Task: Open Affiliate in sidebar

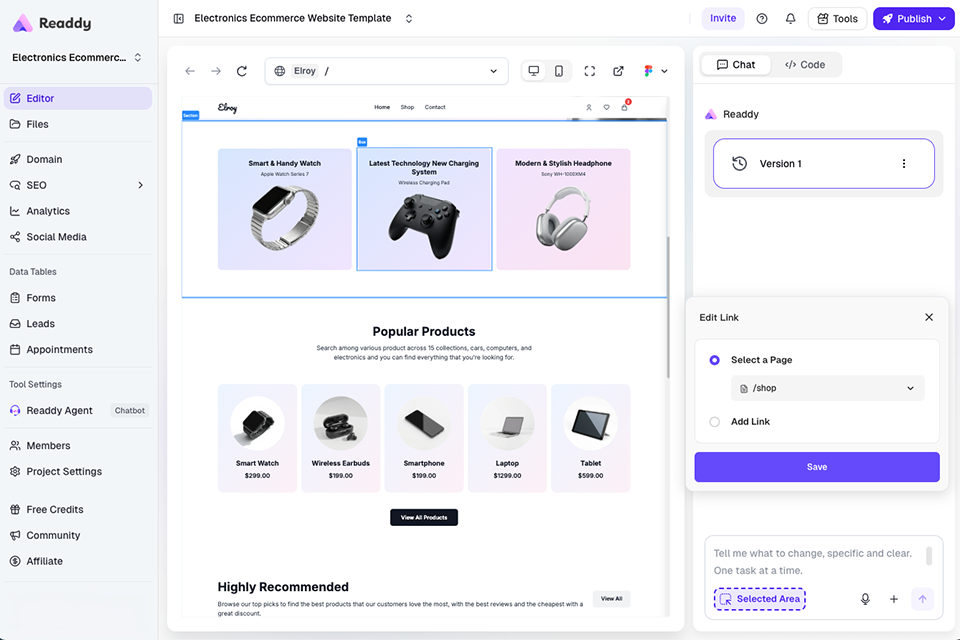Action: click(x=78, y=561)
